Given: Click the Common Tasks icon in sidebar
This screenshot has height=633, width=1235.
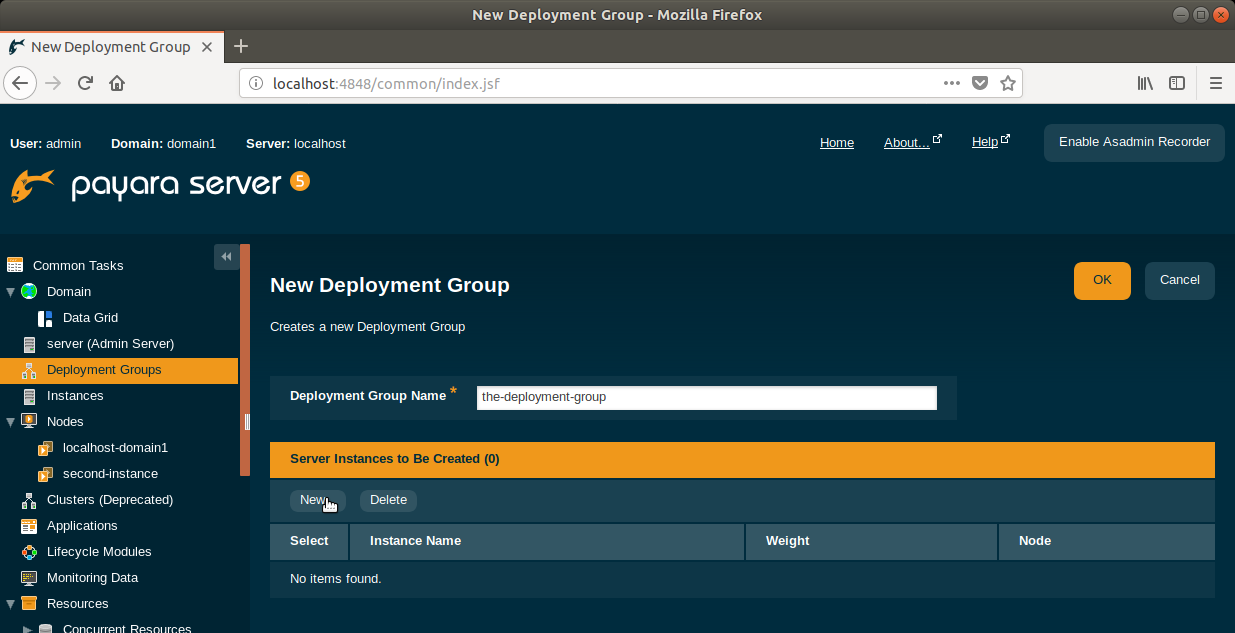Looking at the screenshot, I should pyautogui.click(x=14, y=265).
